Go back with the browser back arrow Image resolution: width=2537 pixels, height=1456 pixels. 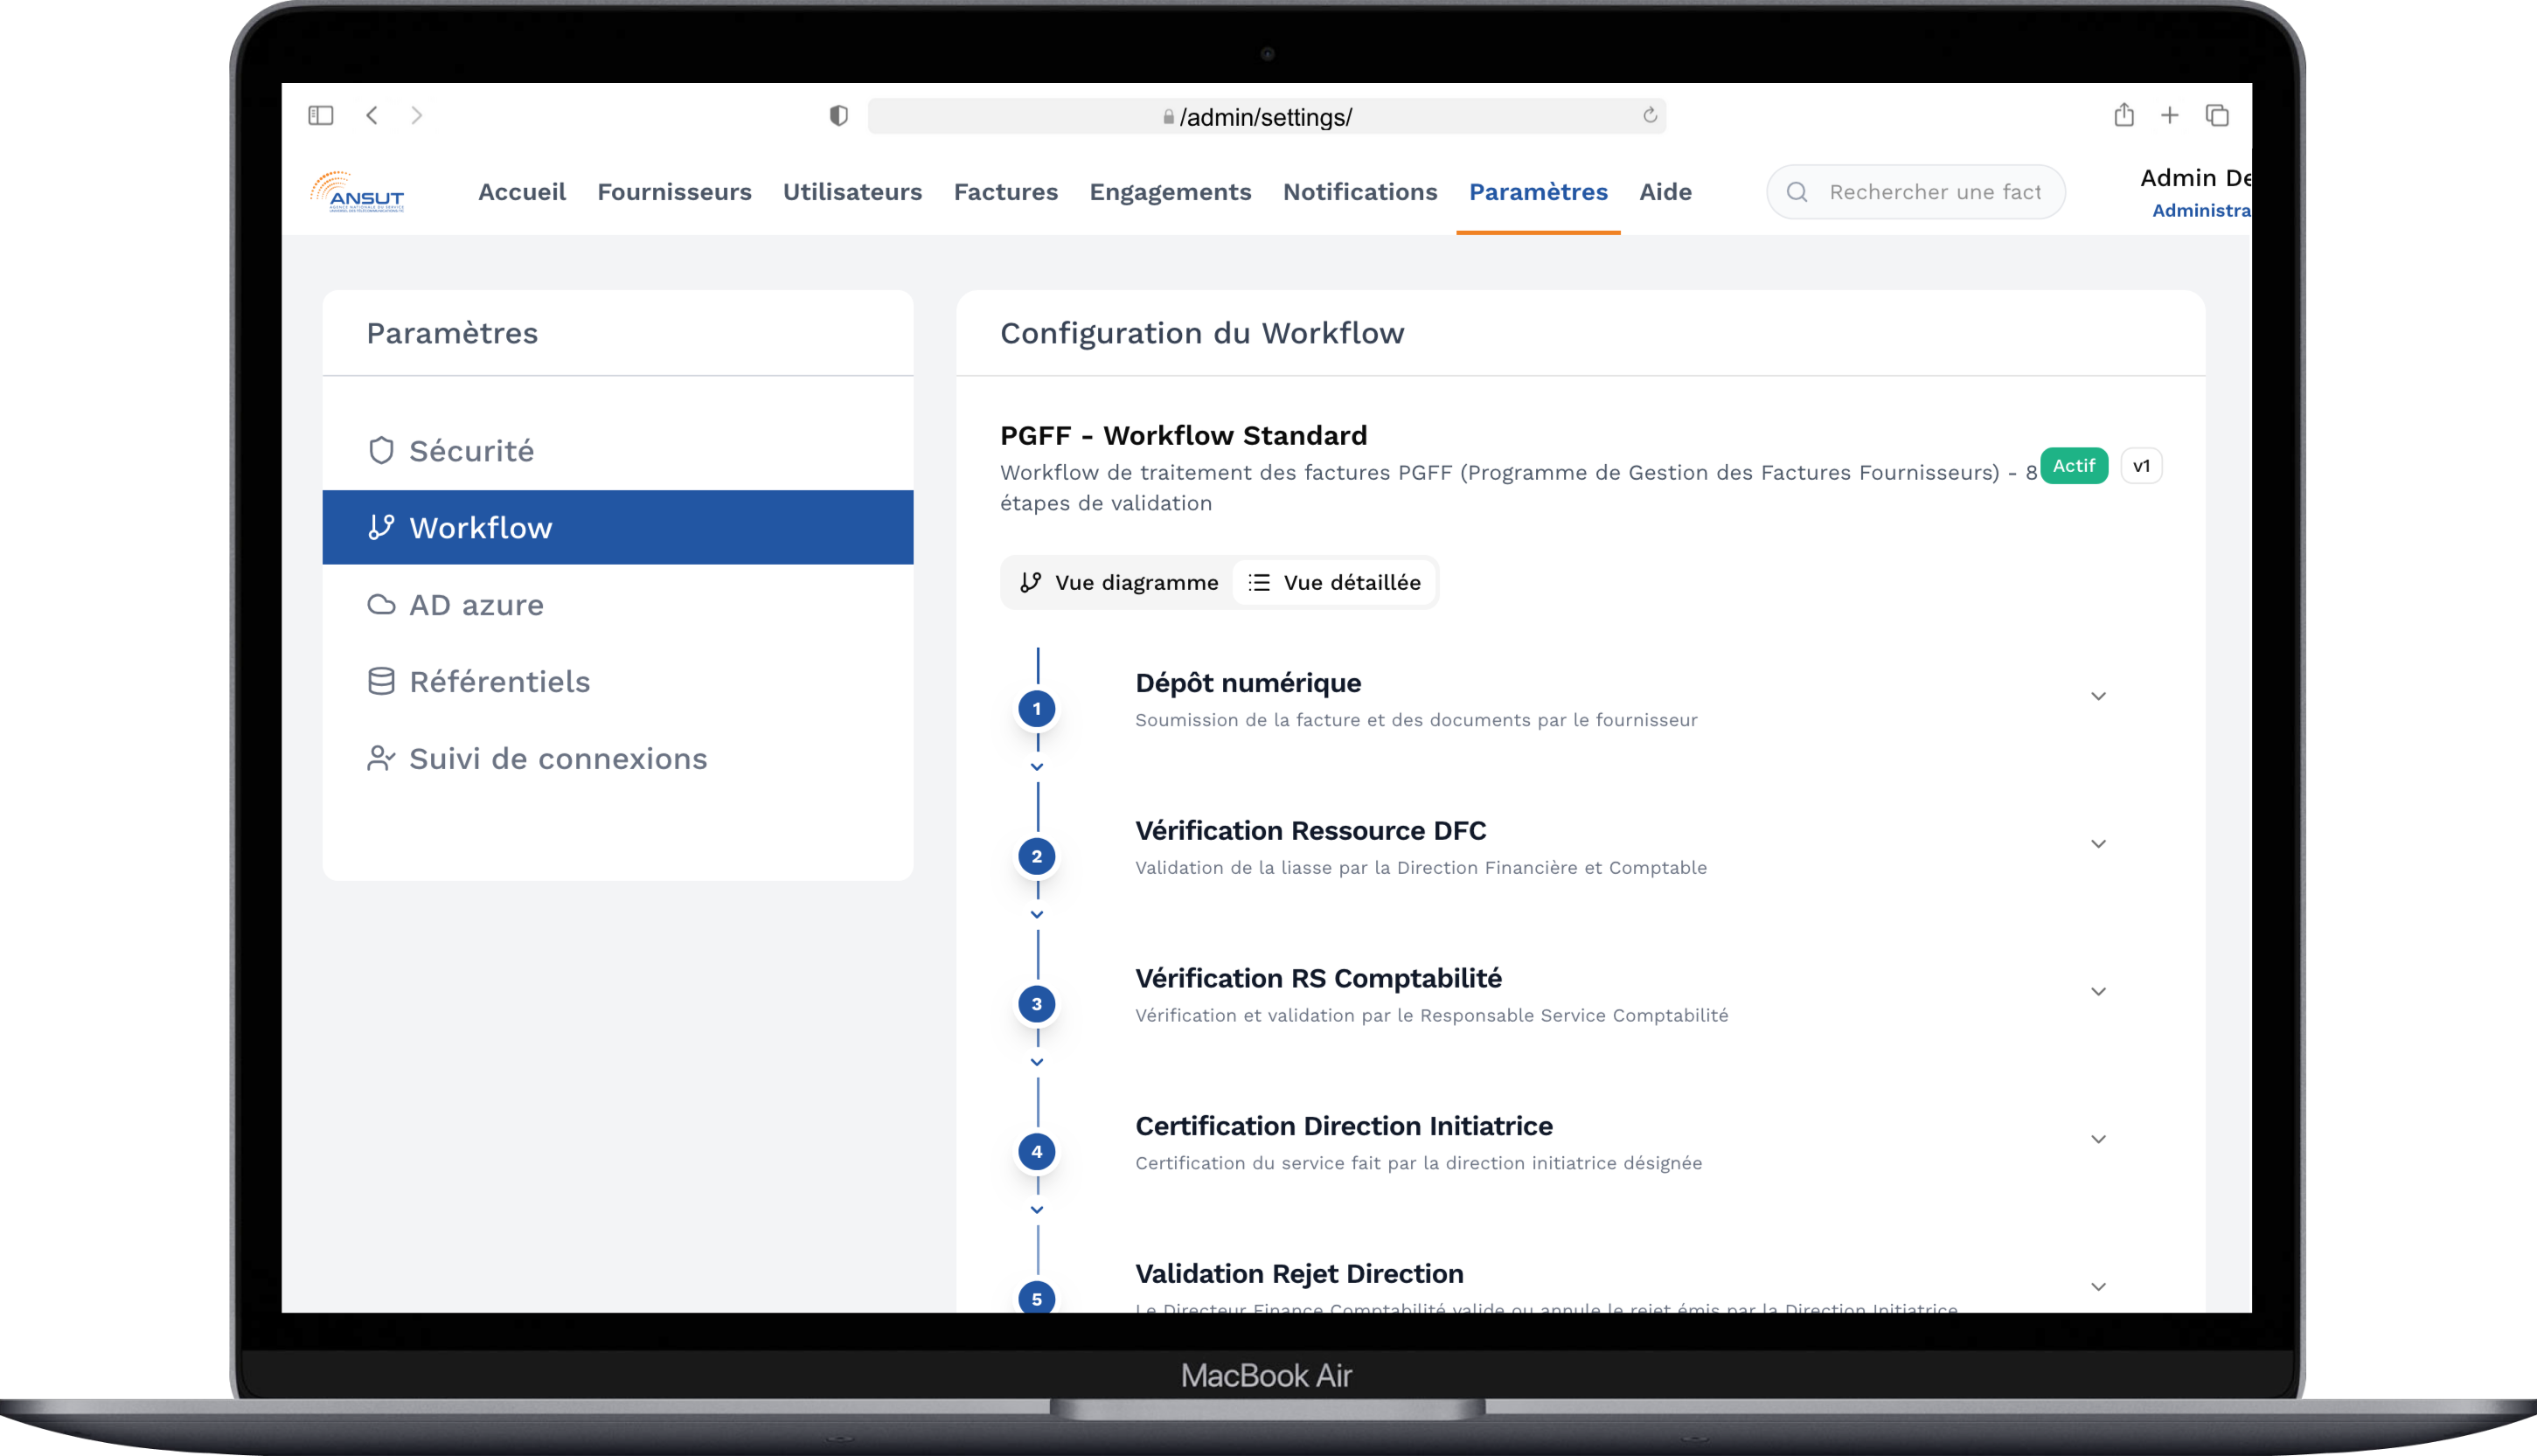click(x=372, y=116)
